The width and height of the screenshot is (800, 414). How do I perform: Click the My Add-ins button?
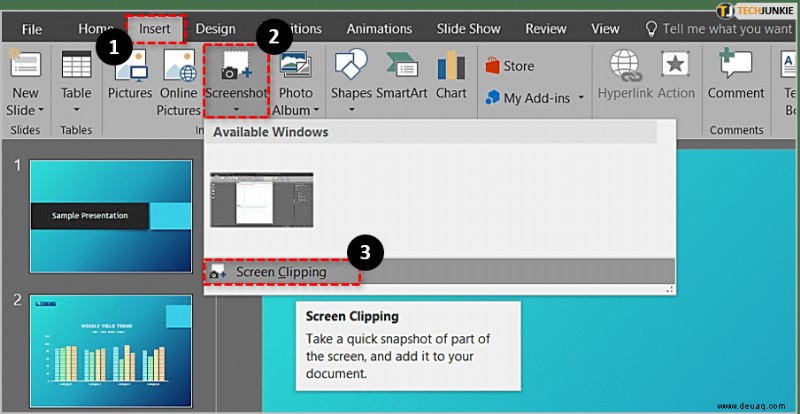[x=528, y=98]
